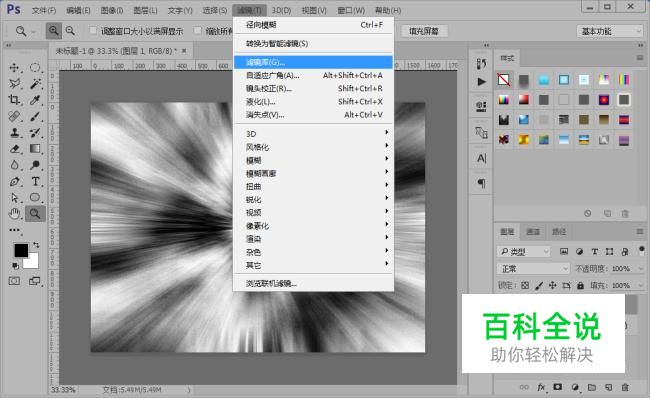Add layer style fx button
The width and height of the screenshot is (650, 398).
click(x=541, y=387)
